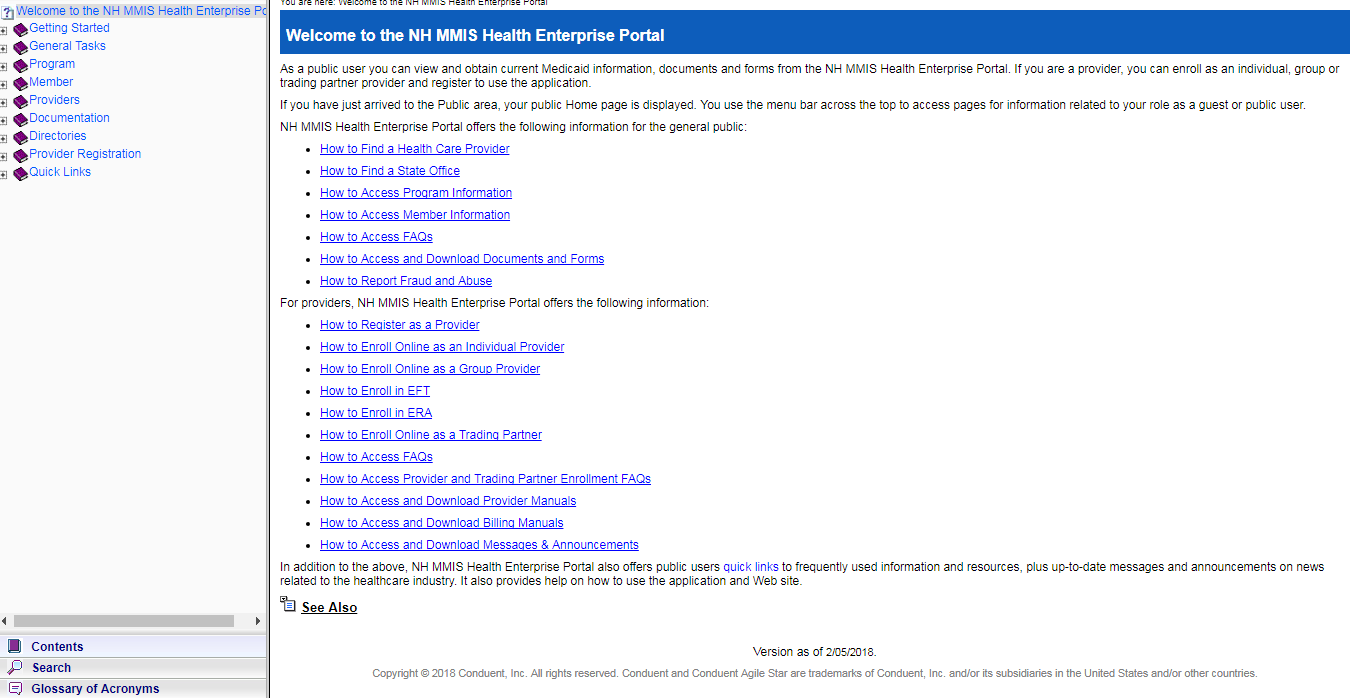
Task: Open How to Access Member Information link
Action: (x=415, y=215)
